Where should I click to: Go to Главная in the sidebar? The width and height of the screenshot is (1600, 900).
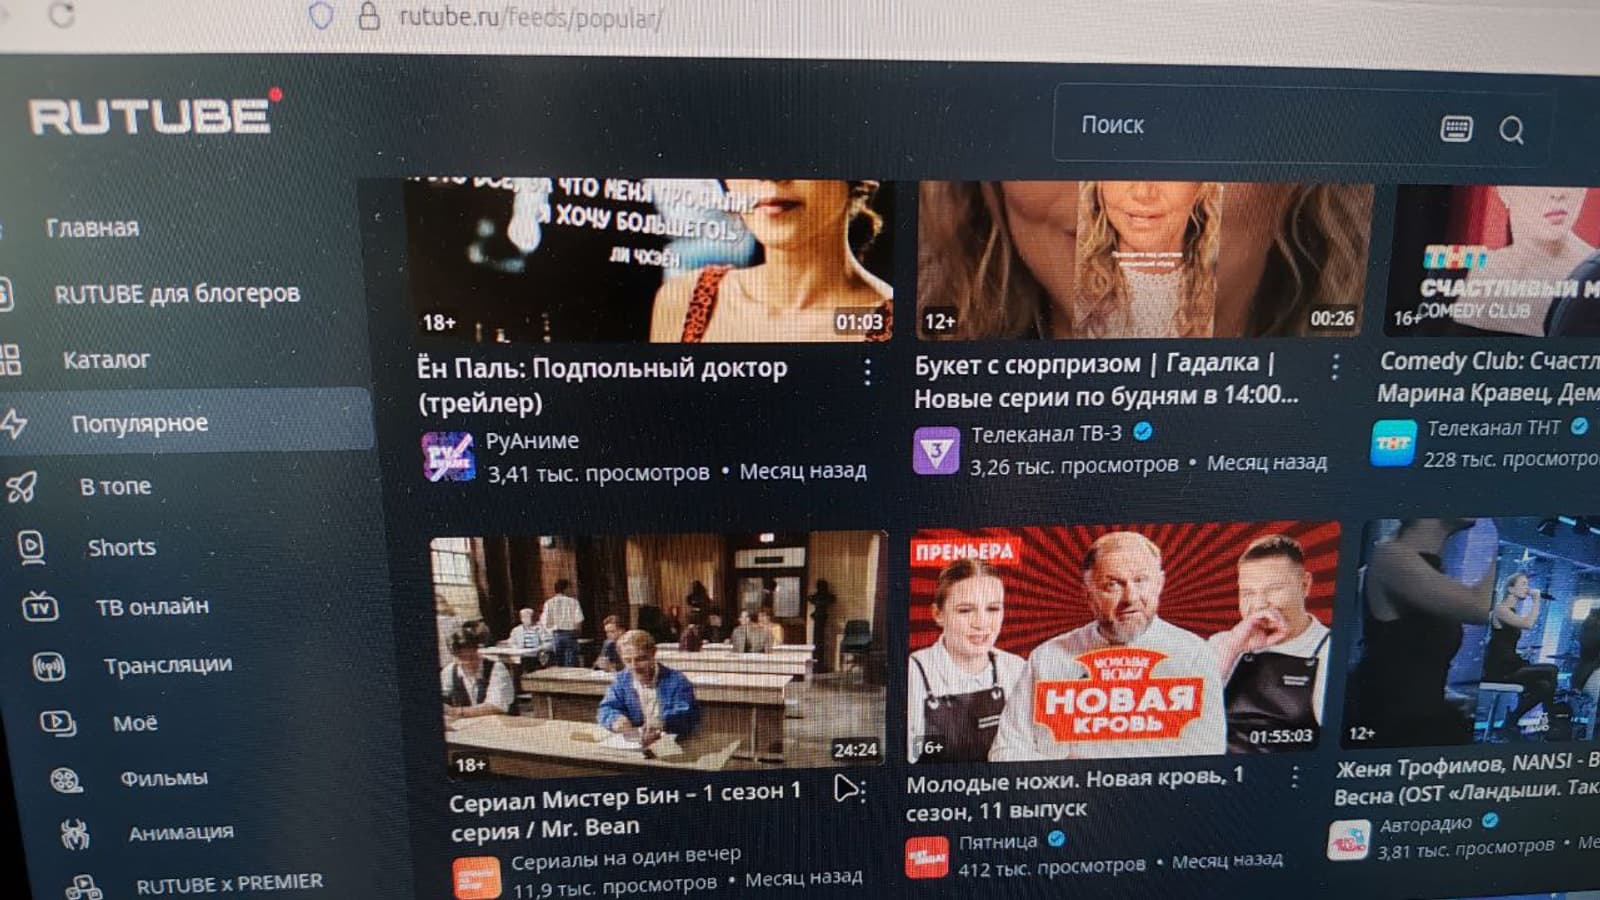pyautogui.click(x=92, y=228)
